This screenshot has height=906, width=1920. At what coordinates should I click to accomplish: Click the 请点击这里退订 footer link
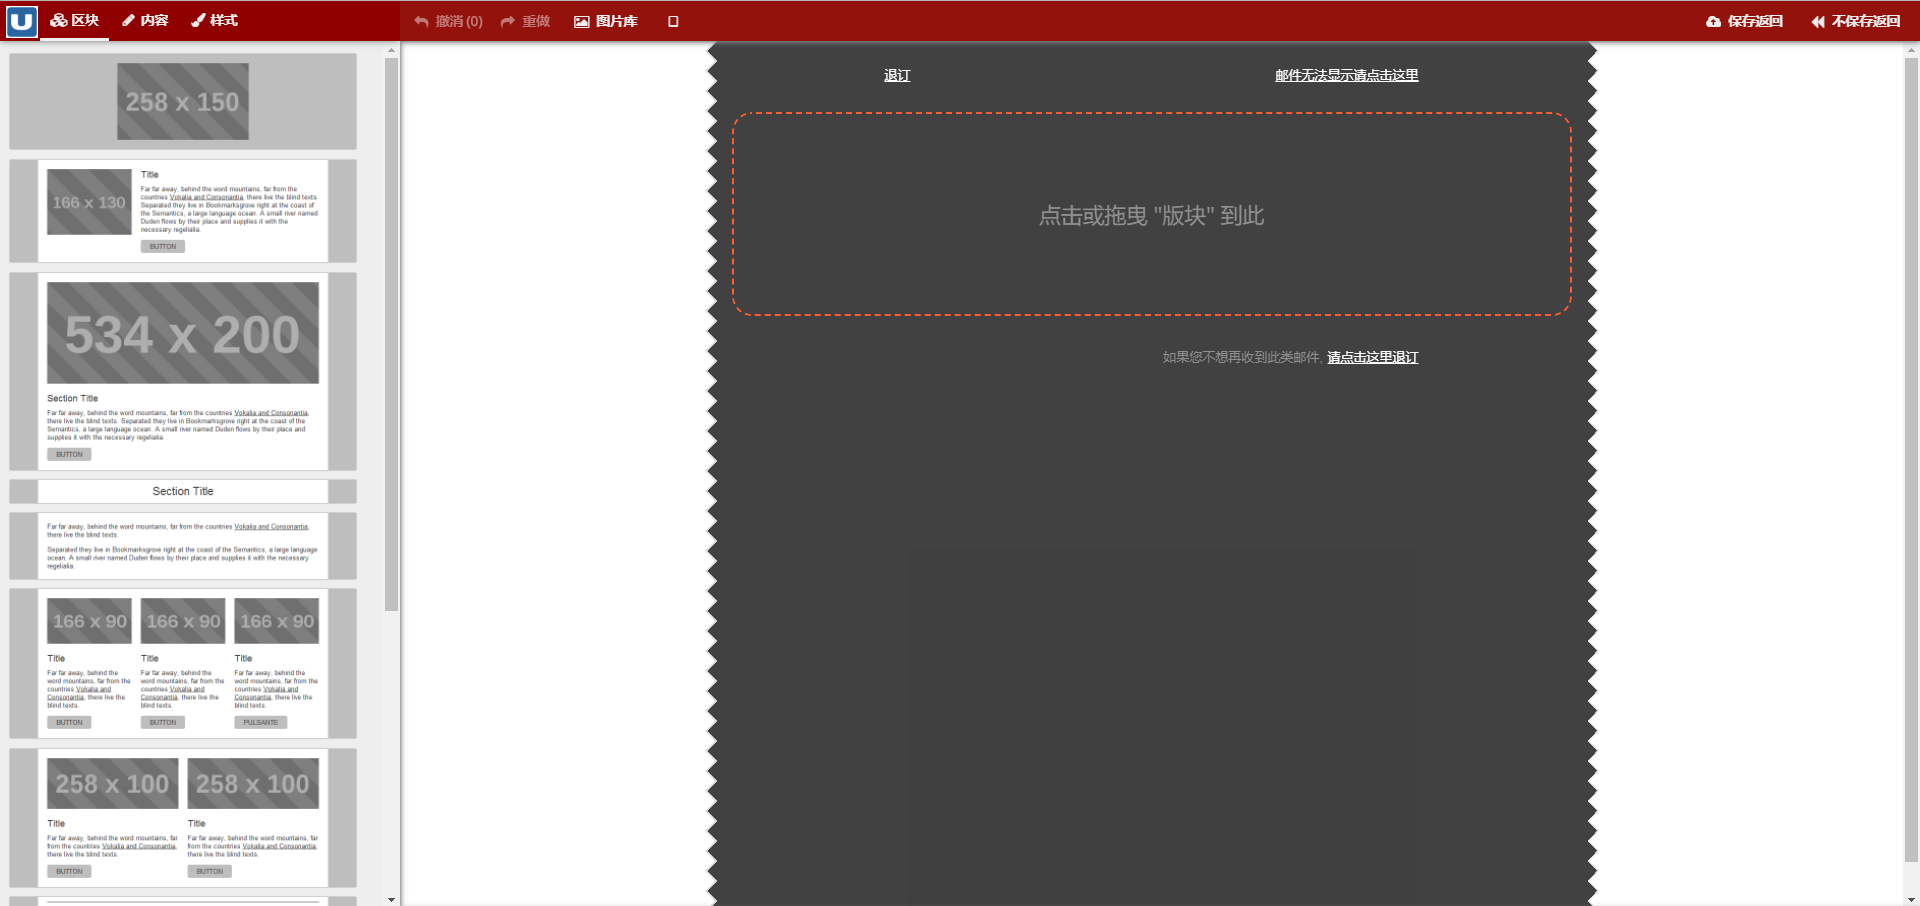click(1372, 357)
